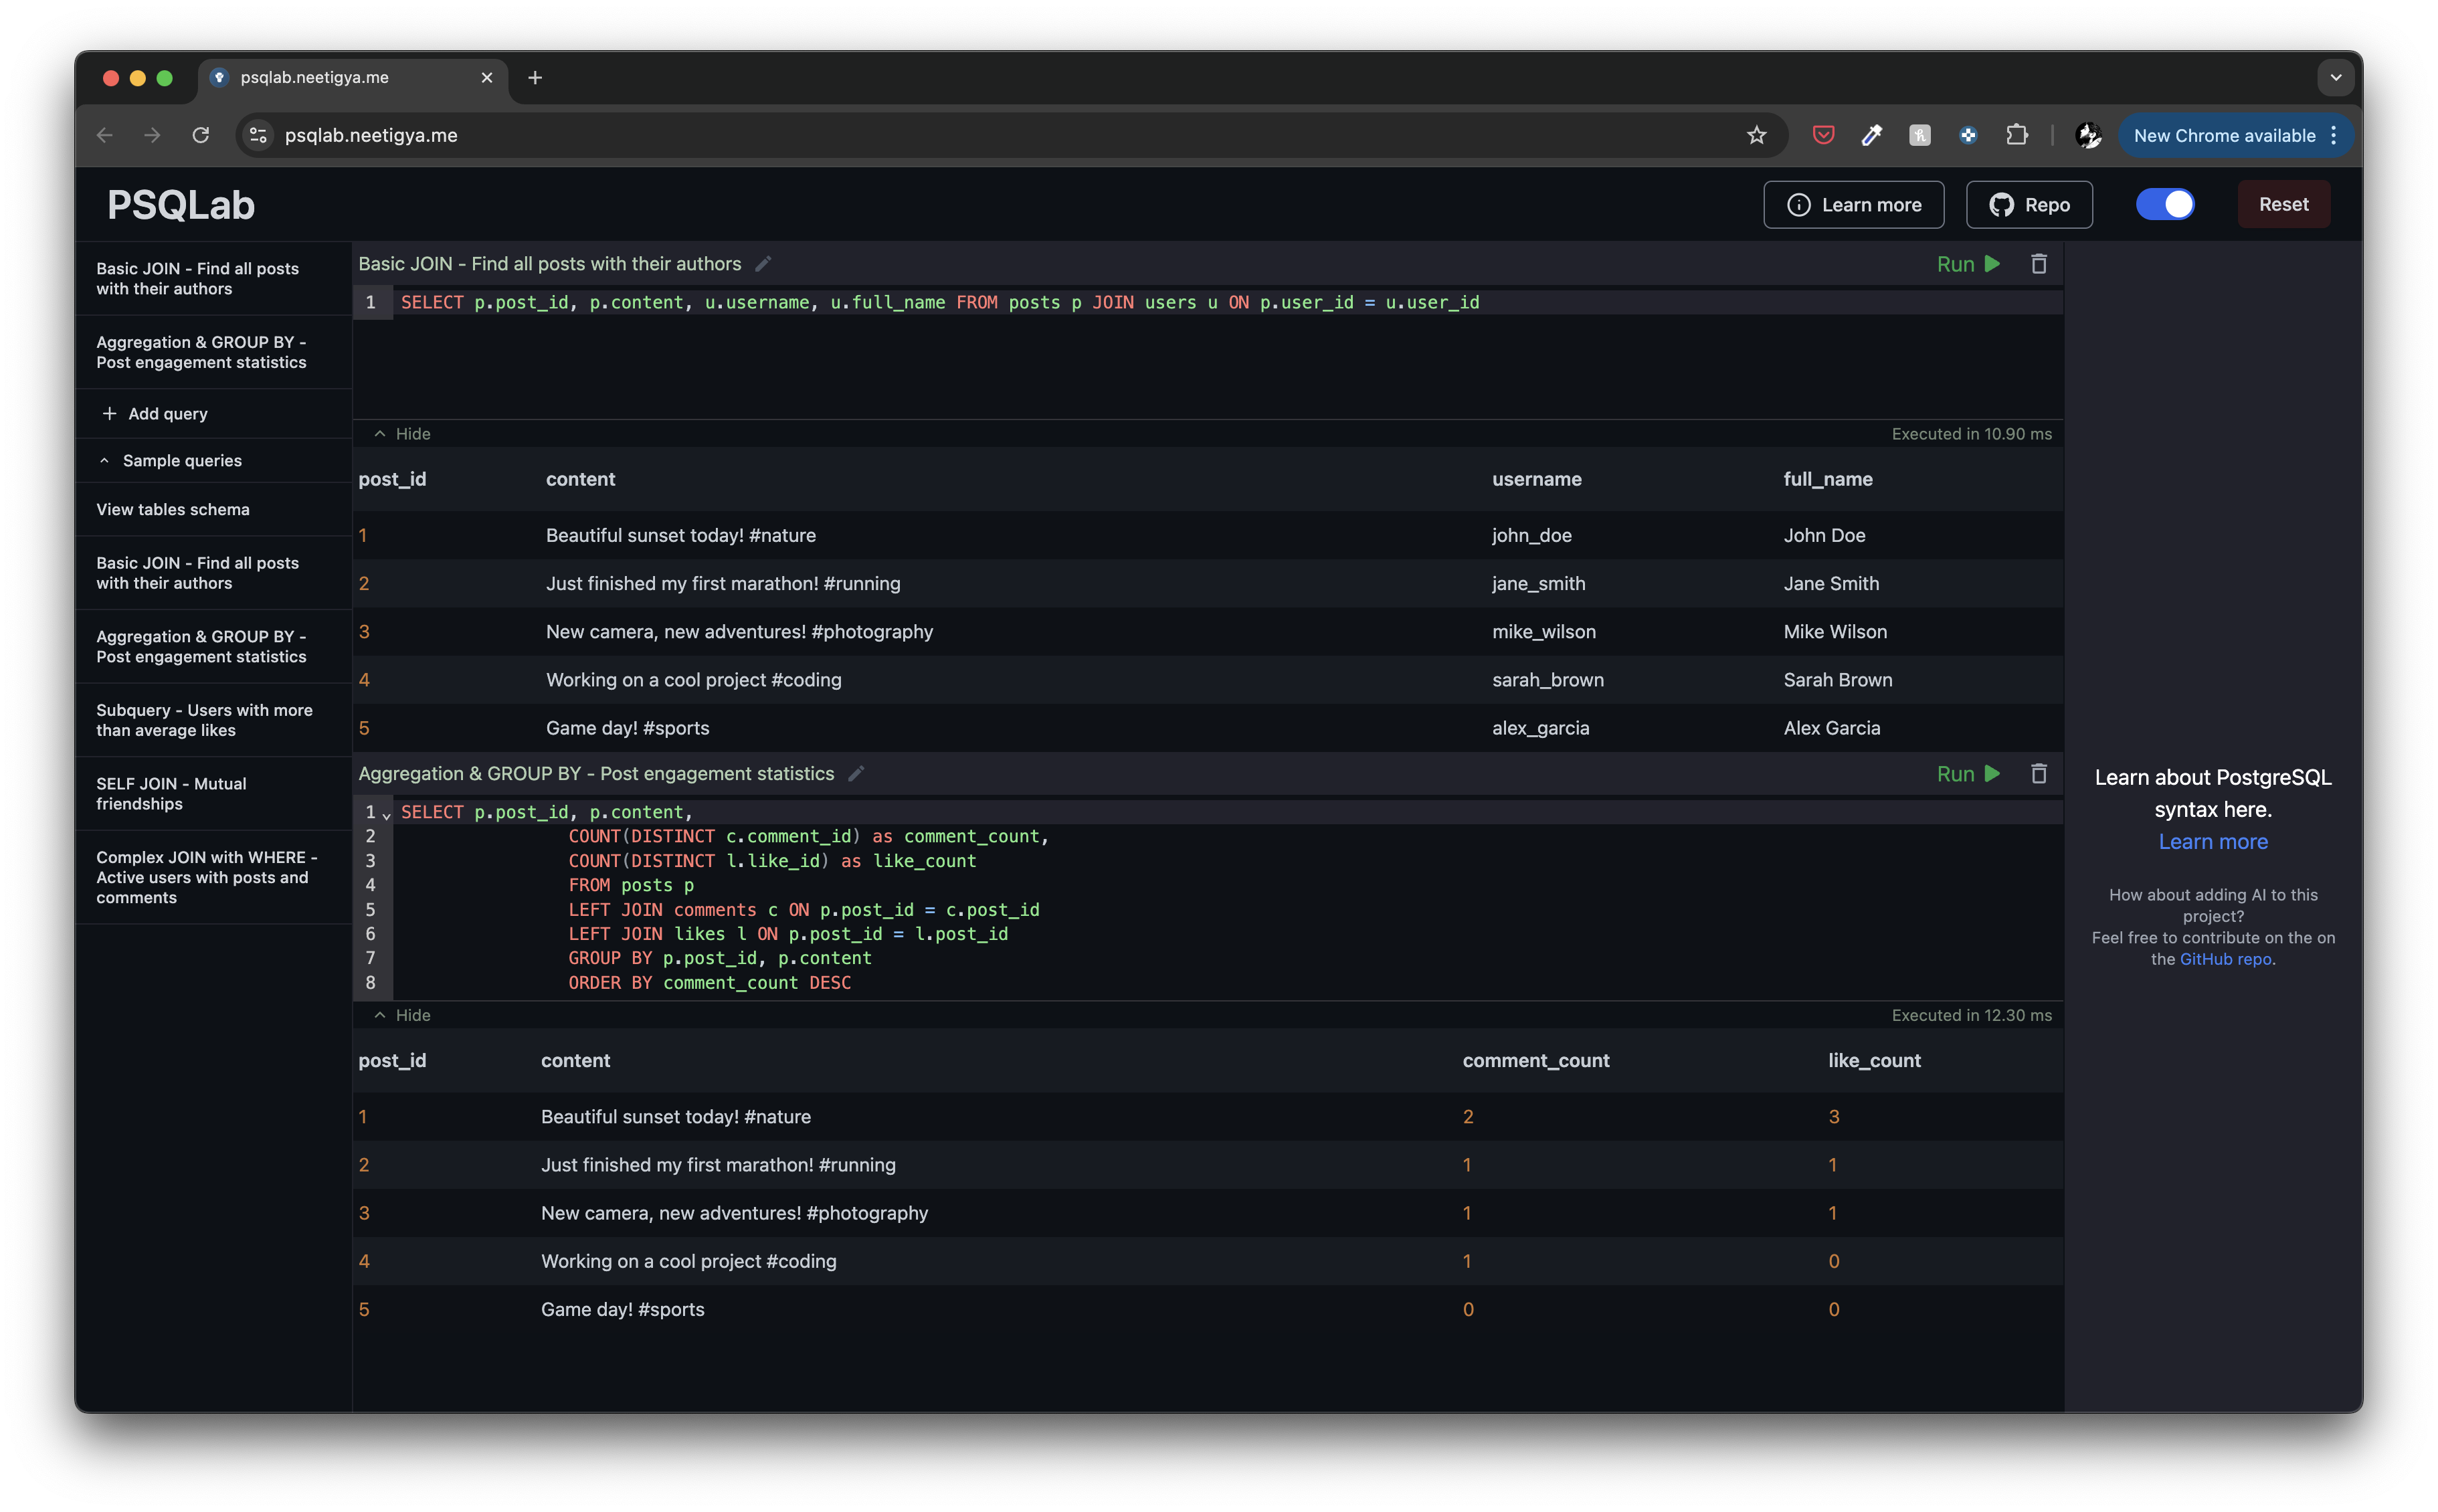Click 'Game day! #sports' in first results table
This screenshot has width=2438, height=1512.
(627, 728)
